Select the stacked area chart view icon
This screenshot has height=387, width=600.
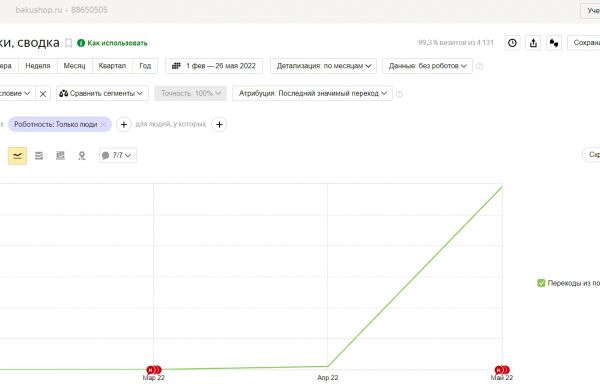coord(39,155)
